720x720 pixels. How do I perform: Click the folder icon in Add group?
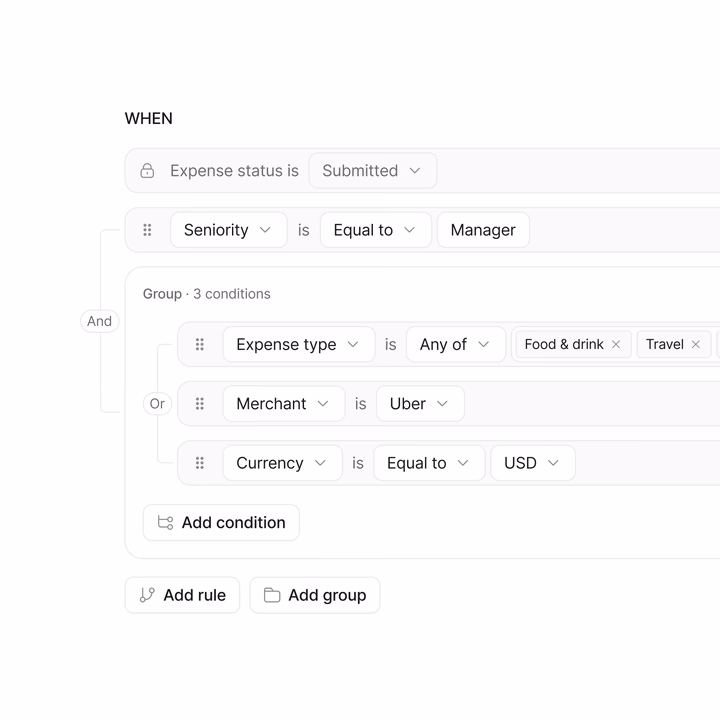[272, 595]
